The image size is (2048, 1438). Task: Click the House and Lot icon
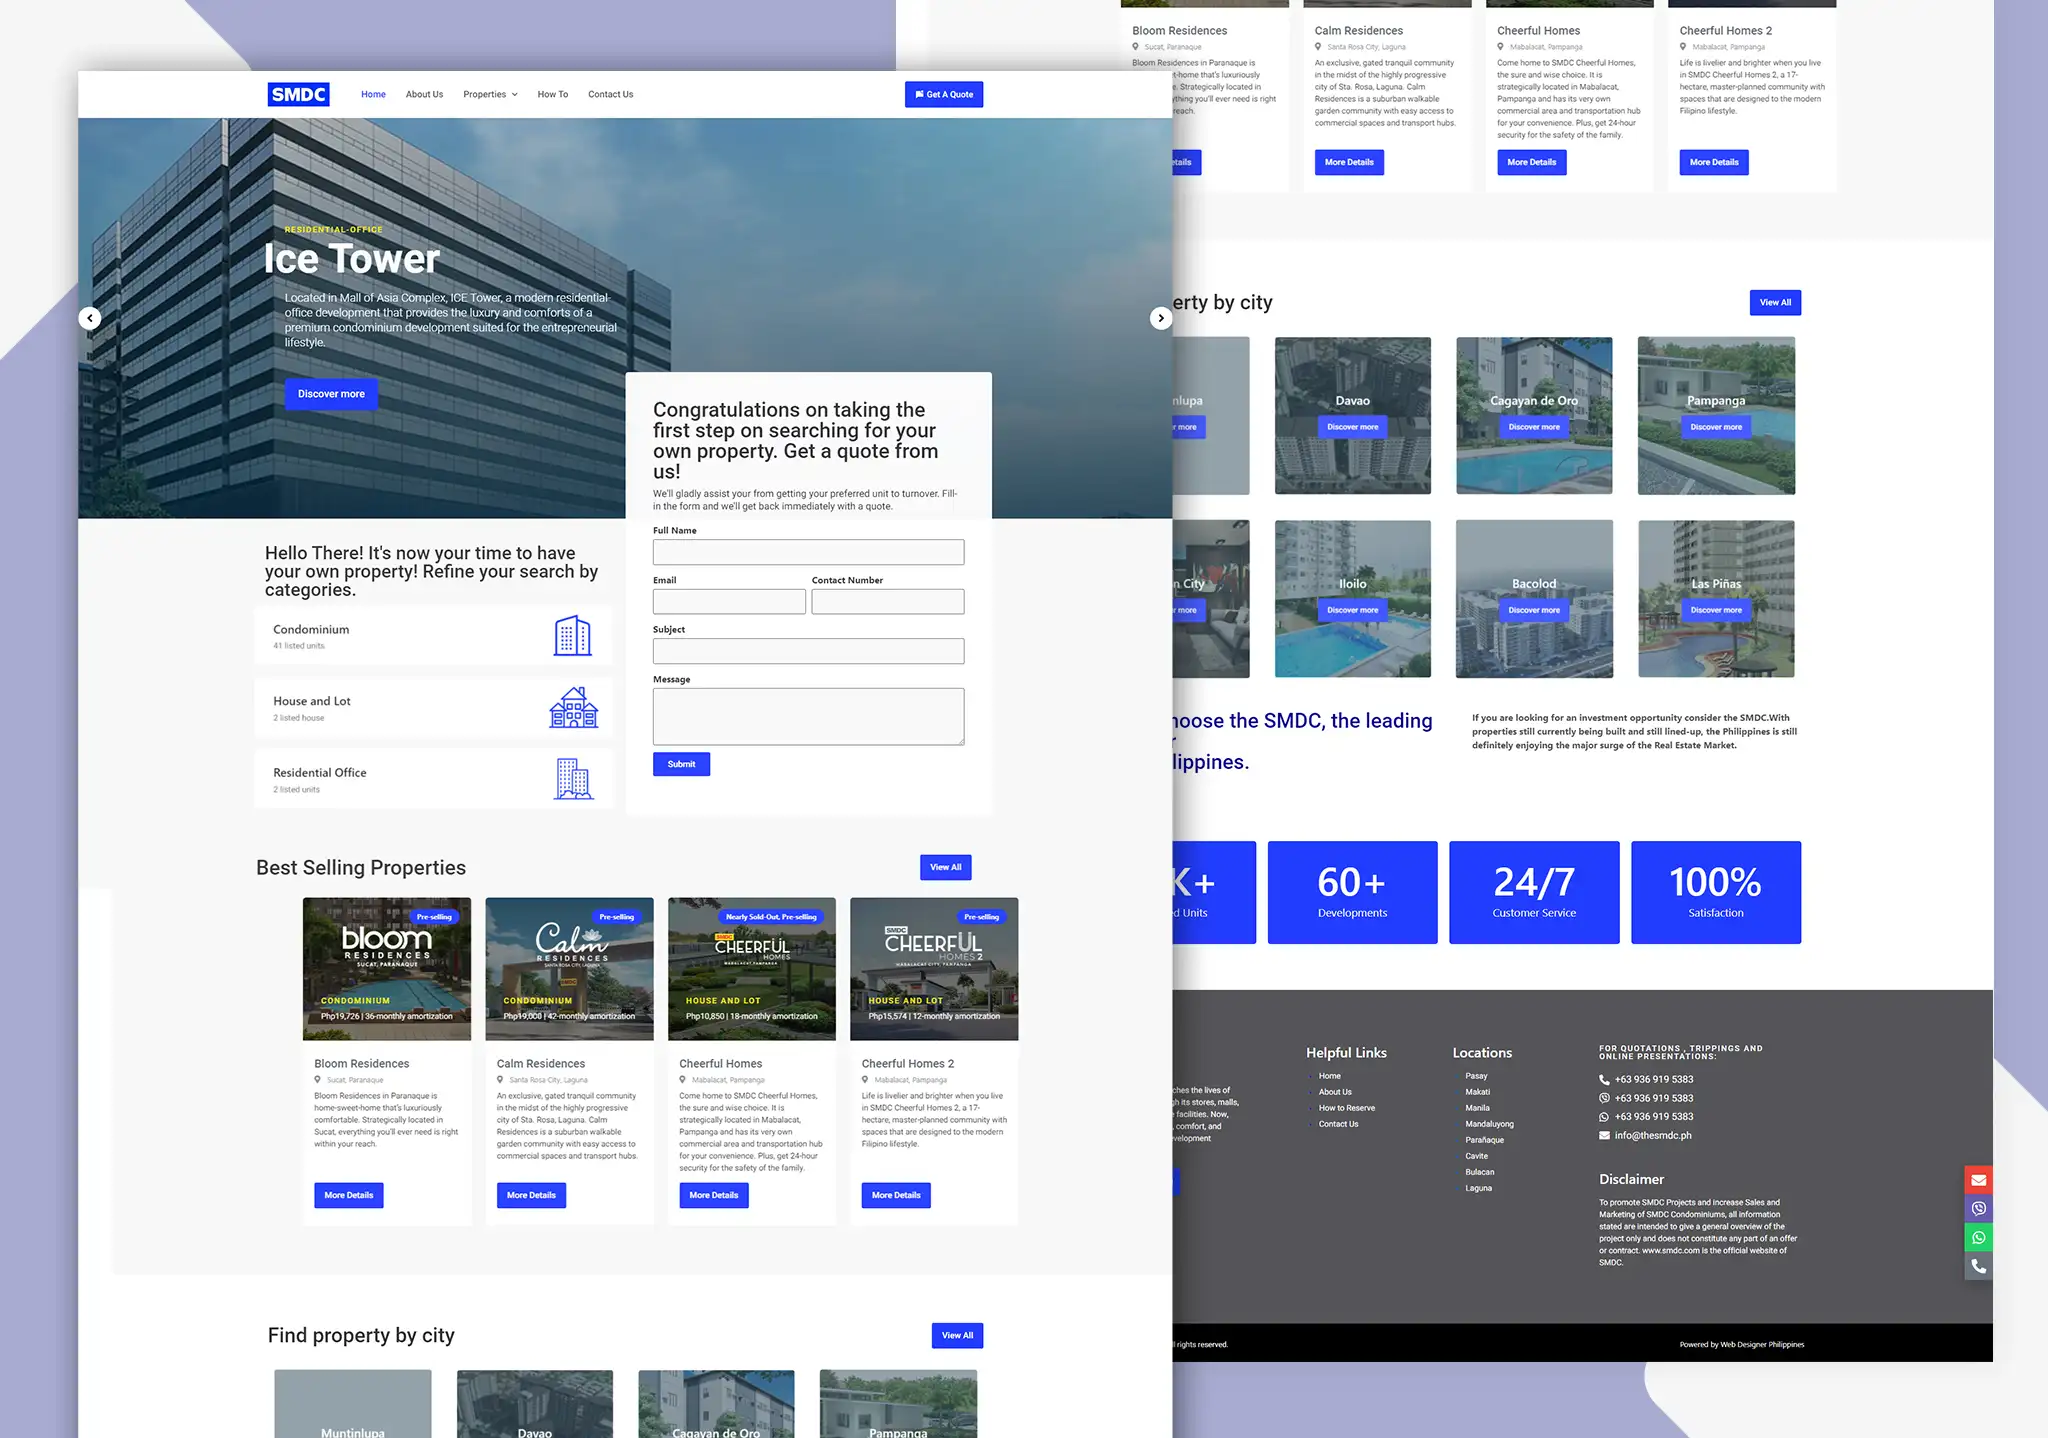(x=573, y=707)
